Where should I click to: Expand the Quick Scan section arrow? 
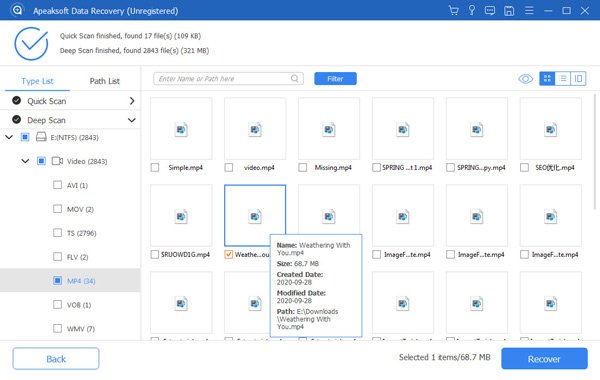[132, 101]
